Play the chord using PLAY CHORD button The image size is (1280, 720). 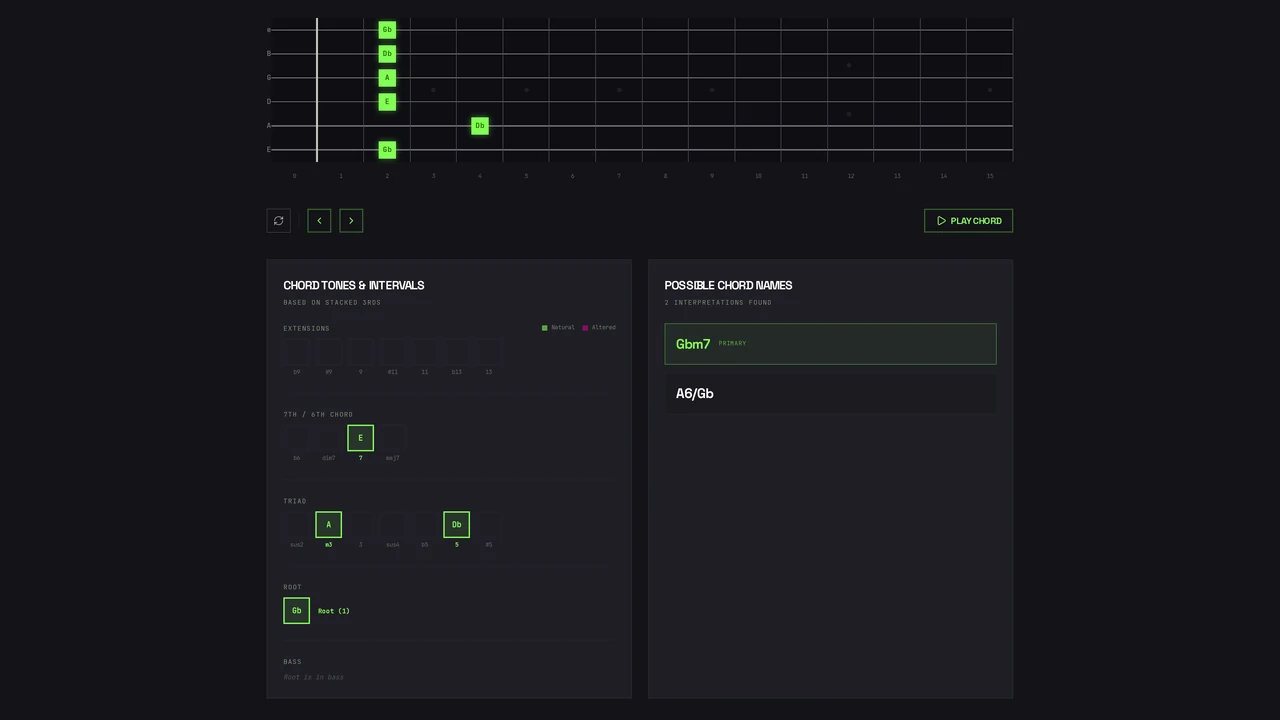click(x=968, y=221)
